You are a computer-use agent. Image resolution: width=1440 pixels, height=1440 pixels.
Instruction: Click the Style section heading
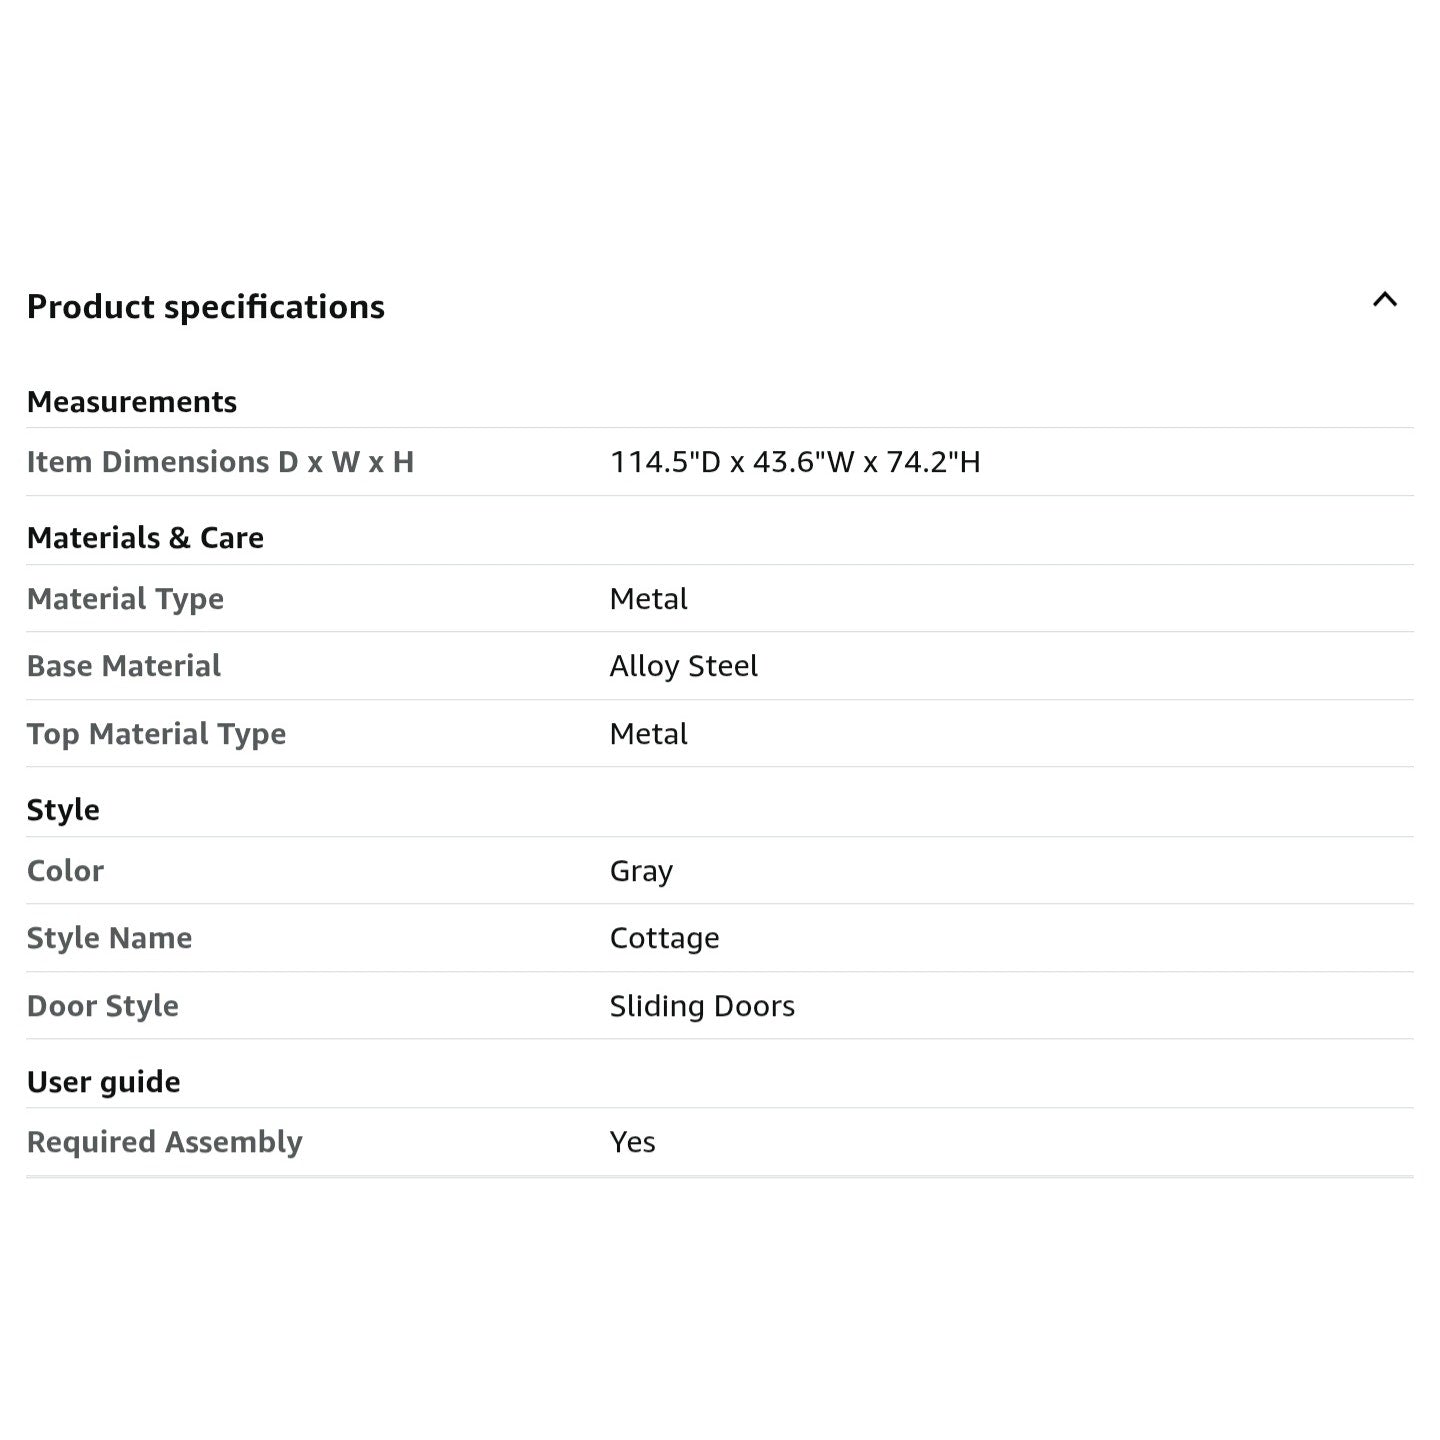pyautogui.click(x=63, y=810)
